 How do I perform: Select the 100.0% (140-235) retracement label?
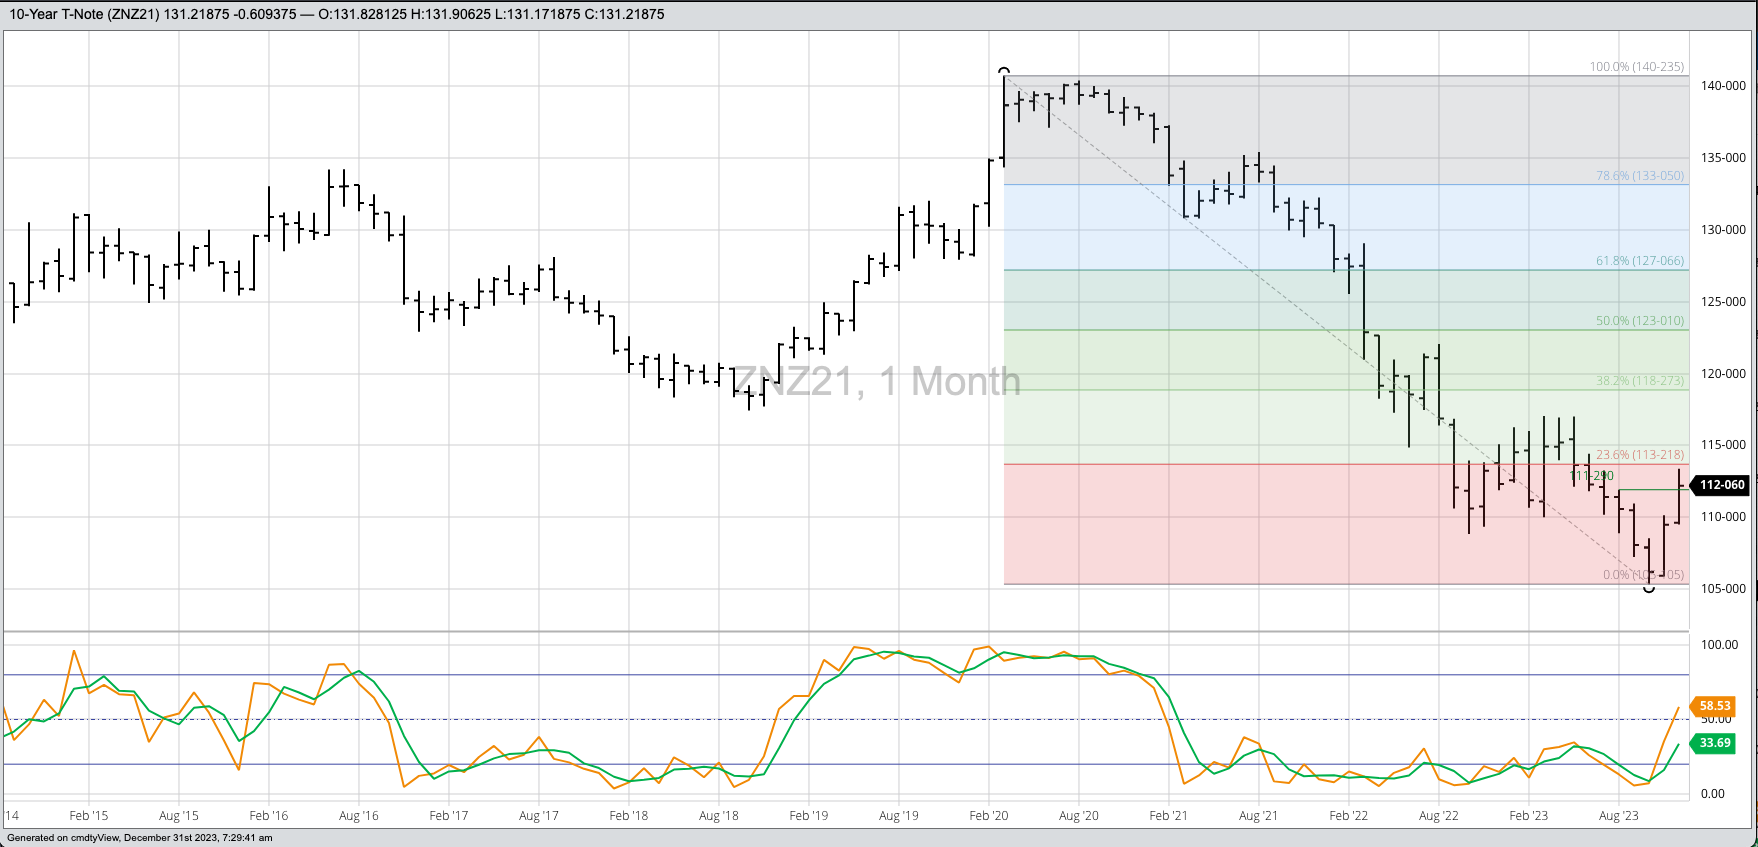[x=1636, y=67]
